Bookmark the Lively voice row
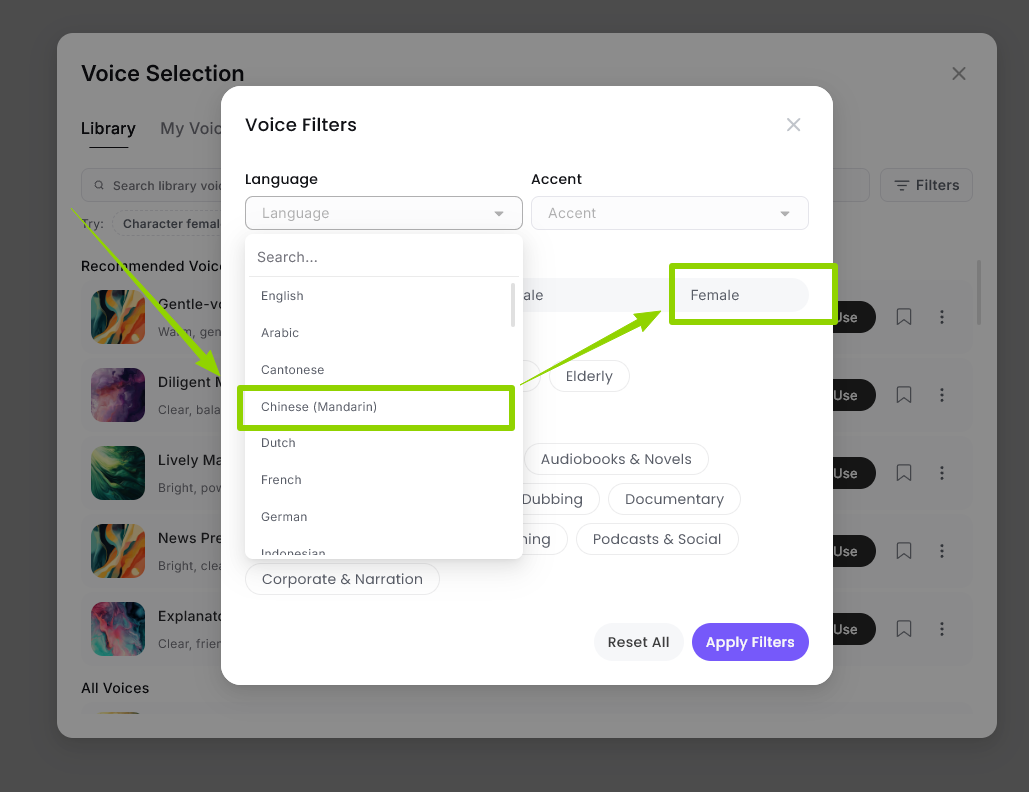The height and width of the screenshot is (792, 1029). 904,473
